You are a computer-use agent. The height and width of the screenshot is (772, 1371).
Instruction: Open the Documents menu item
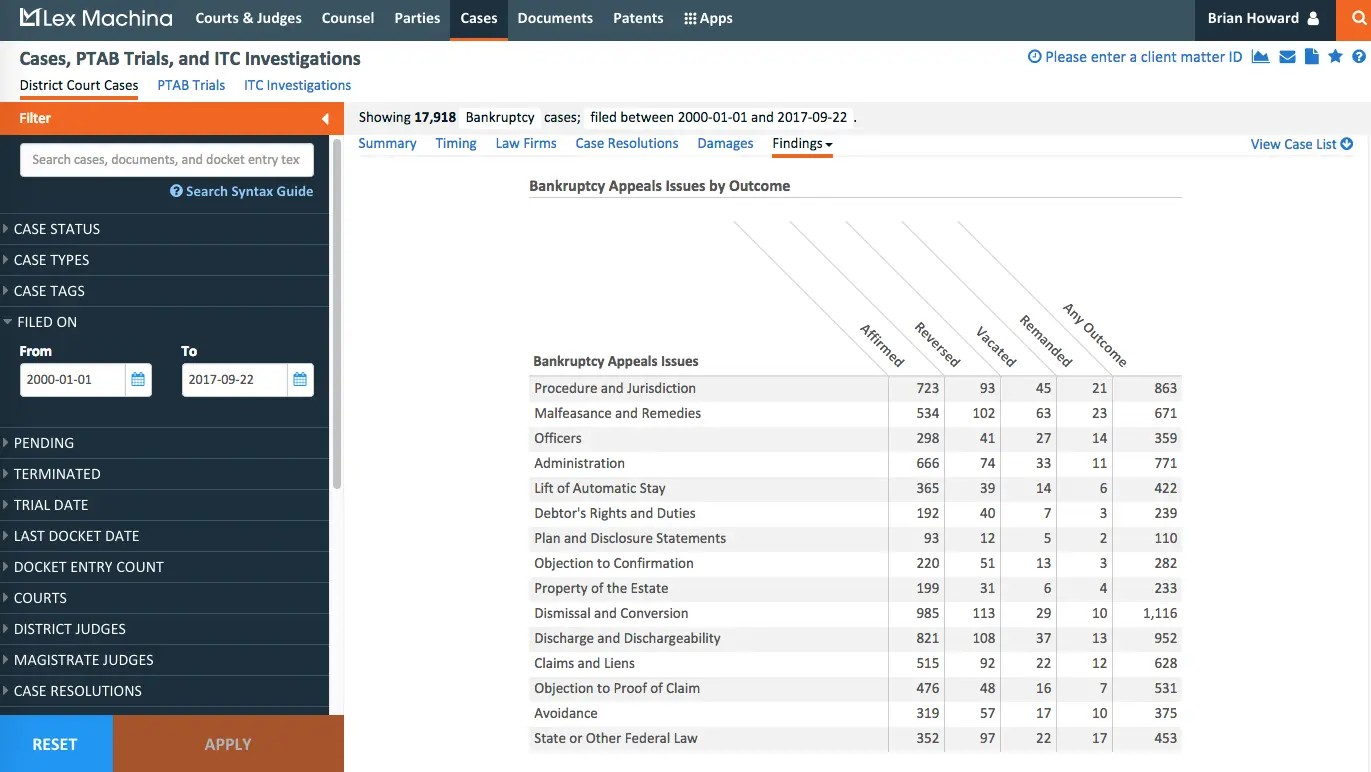click(x=554, y=18)
